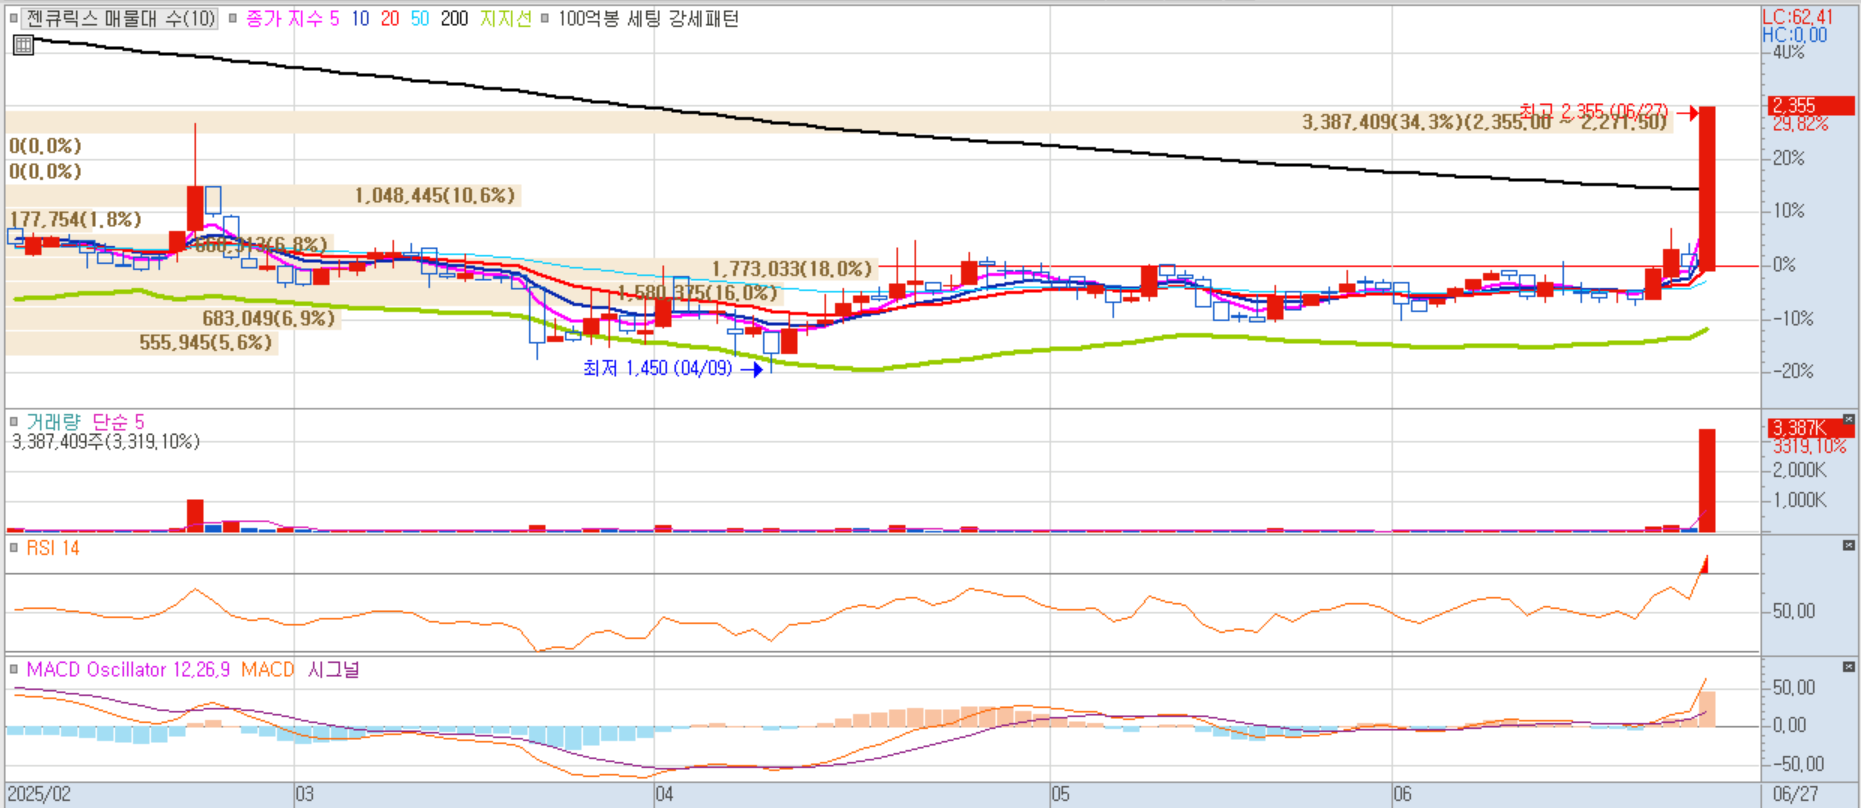Click the 2,000K label on the volume axis
Viewport: 1861px width, 808px height.
1800,470
